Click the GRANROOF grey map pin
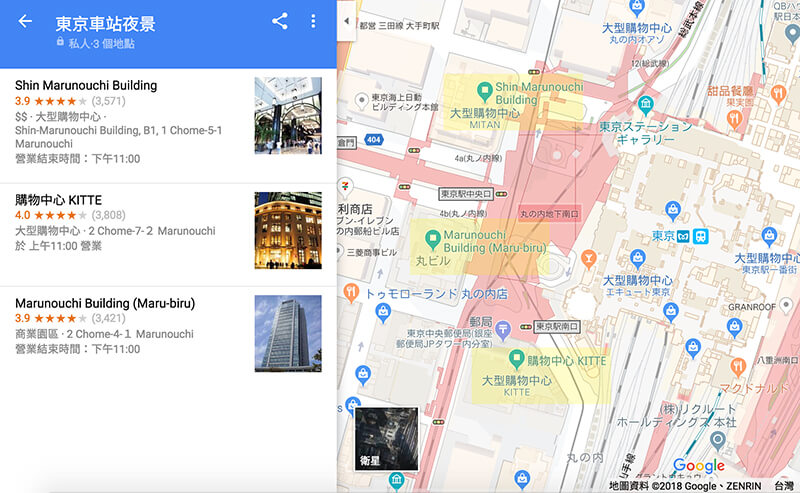Viewport: 800px width, 493px height. pyautogui.click(x=786, y=306)
